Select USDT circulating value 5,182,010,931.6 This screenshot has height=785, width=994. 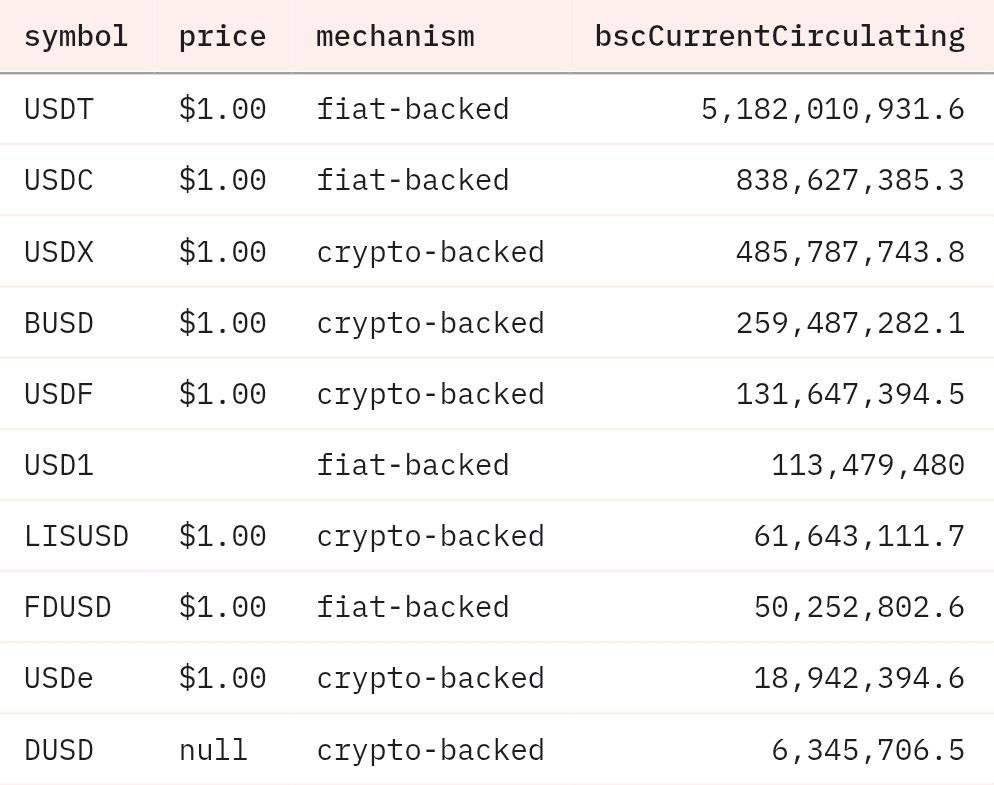coord(832,109)
